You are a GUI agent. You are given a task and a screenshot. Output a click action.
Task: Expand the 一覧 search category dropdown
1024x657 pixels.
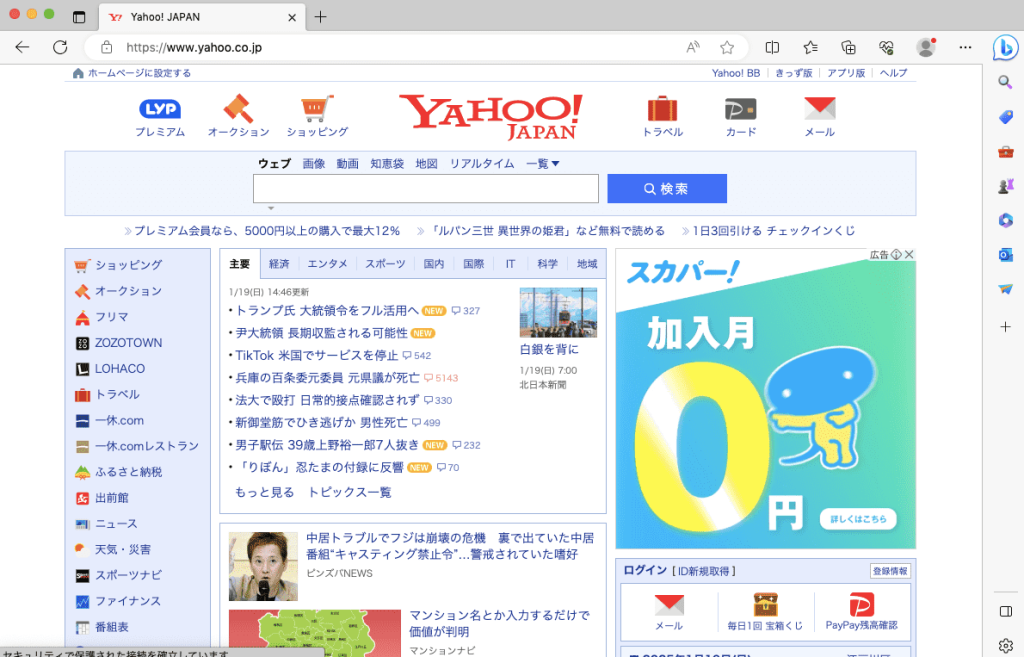[543, 163]
